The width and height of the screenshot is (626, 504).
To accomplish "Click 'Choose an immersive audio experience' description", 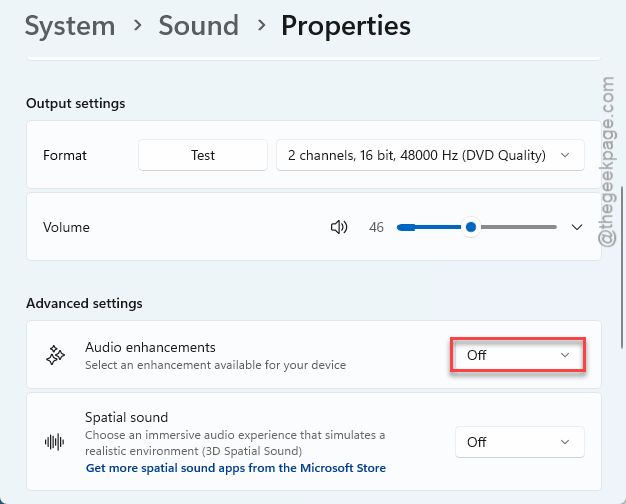I will point(235,443).
